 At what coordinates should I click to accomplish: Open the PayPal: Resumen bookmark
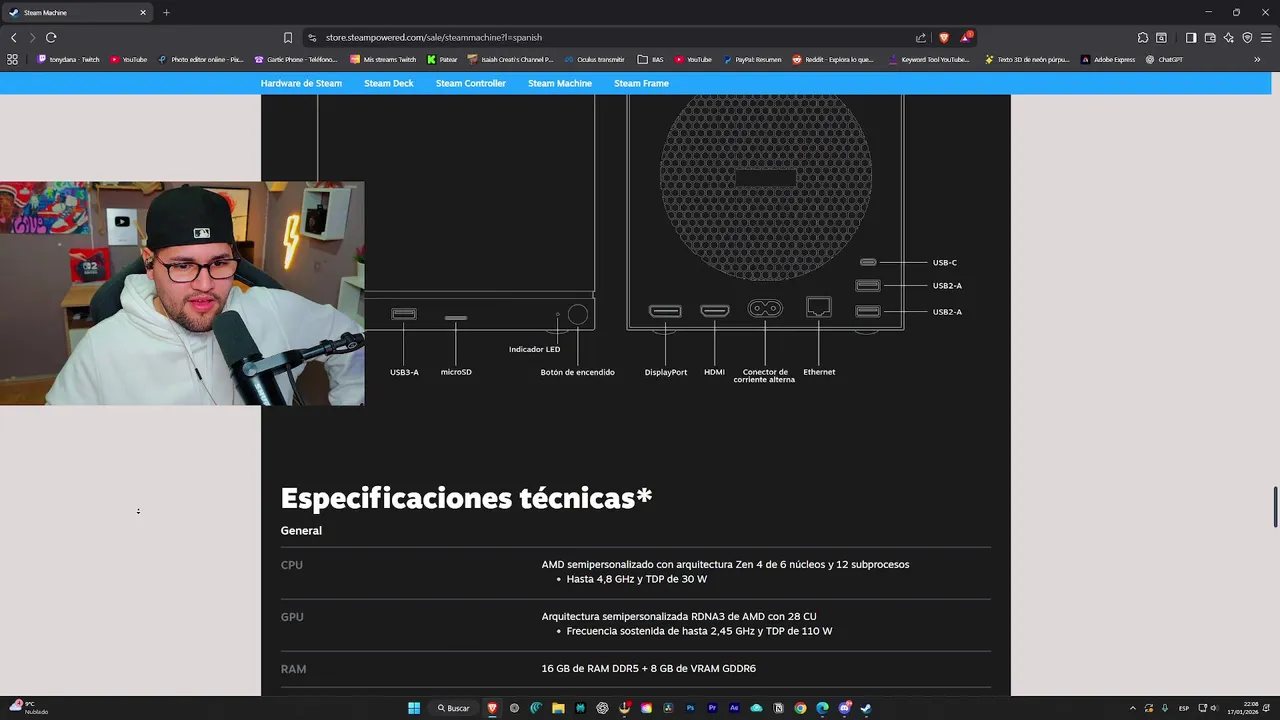pos(752,59)
